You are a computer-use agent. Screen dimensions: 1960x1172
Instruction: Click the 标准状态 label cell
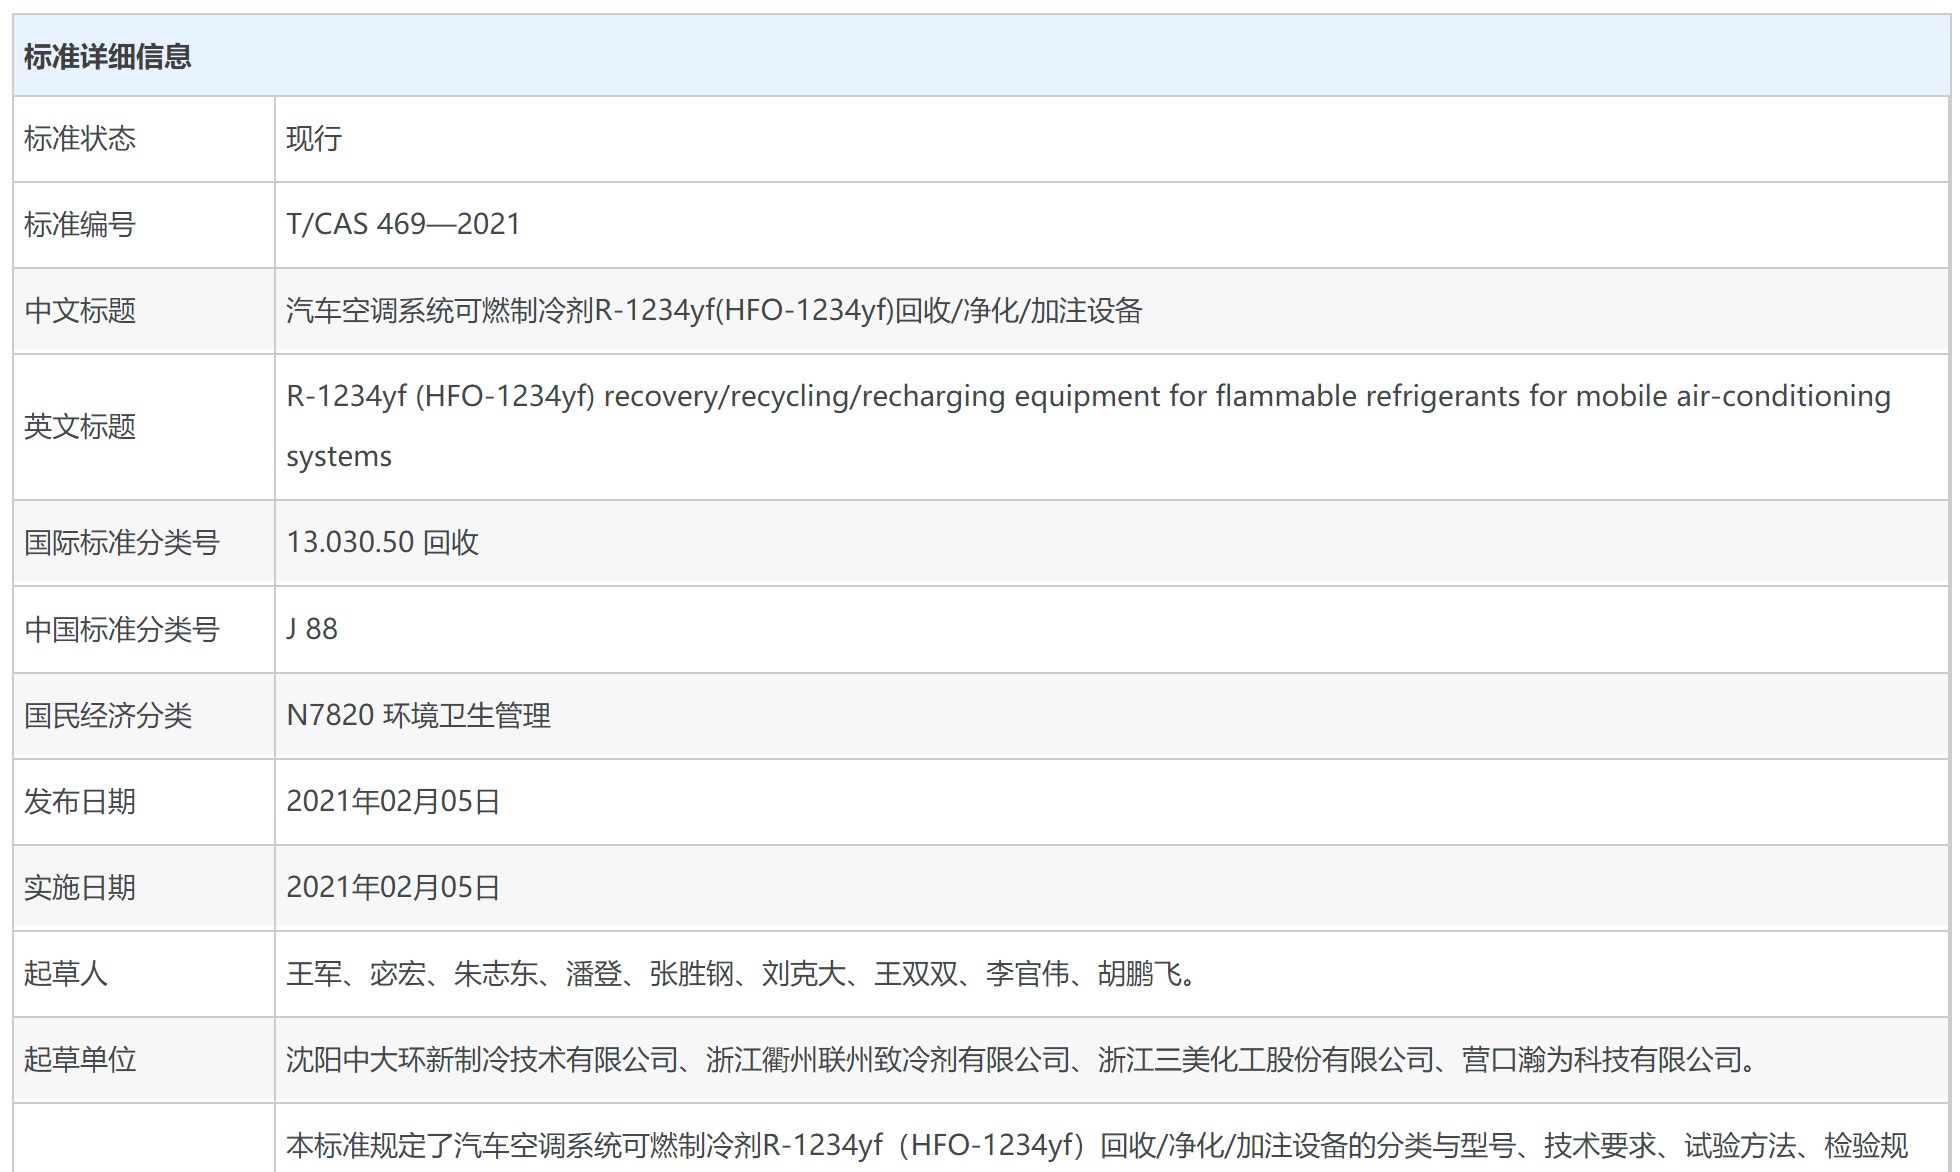click(80, 139)
